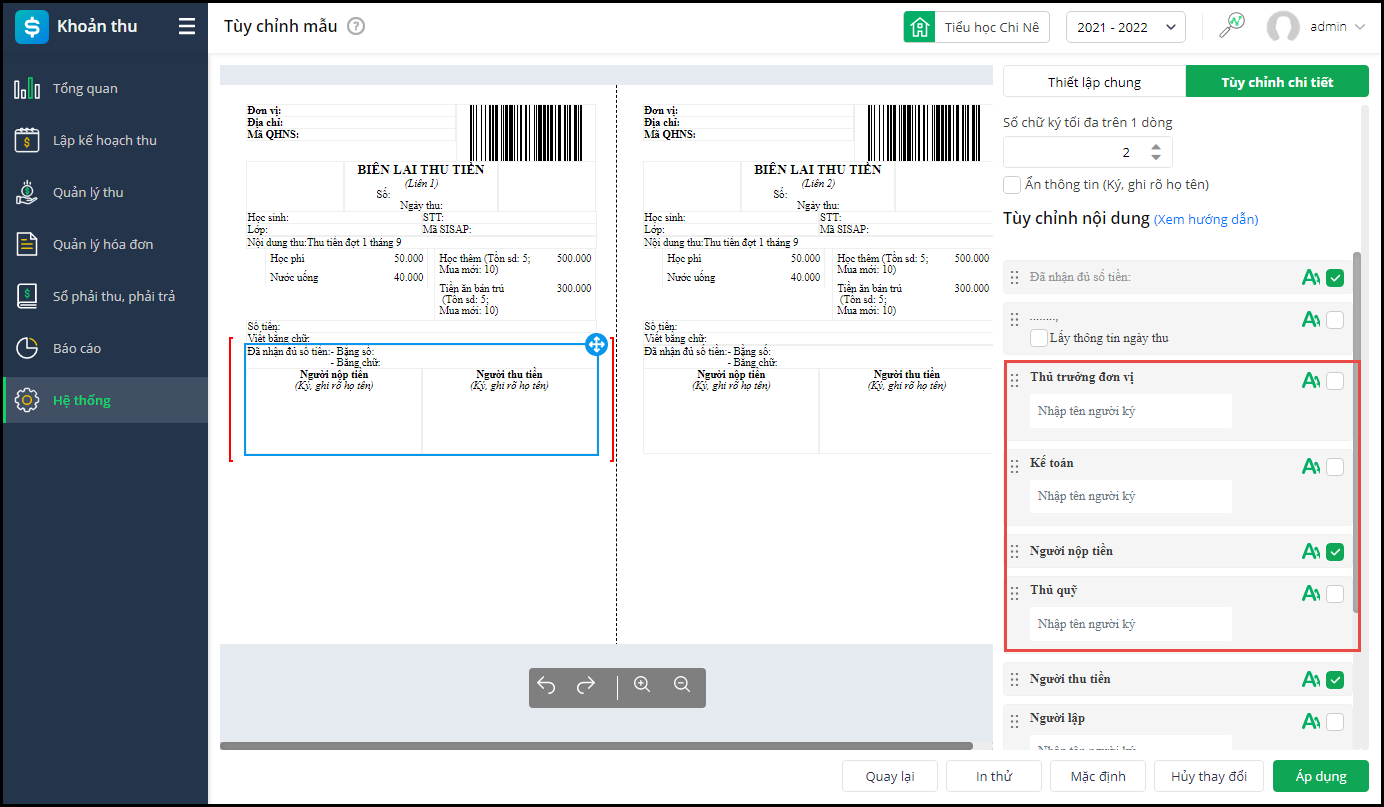Screen dimensions: 1384x807
Task: Click the redo arrow in preview toolbar
Action: (x=586, y=686)
